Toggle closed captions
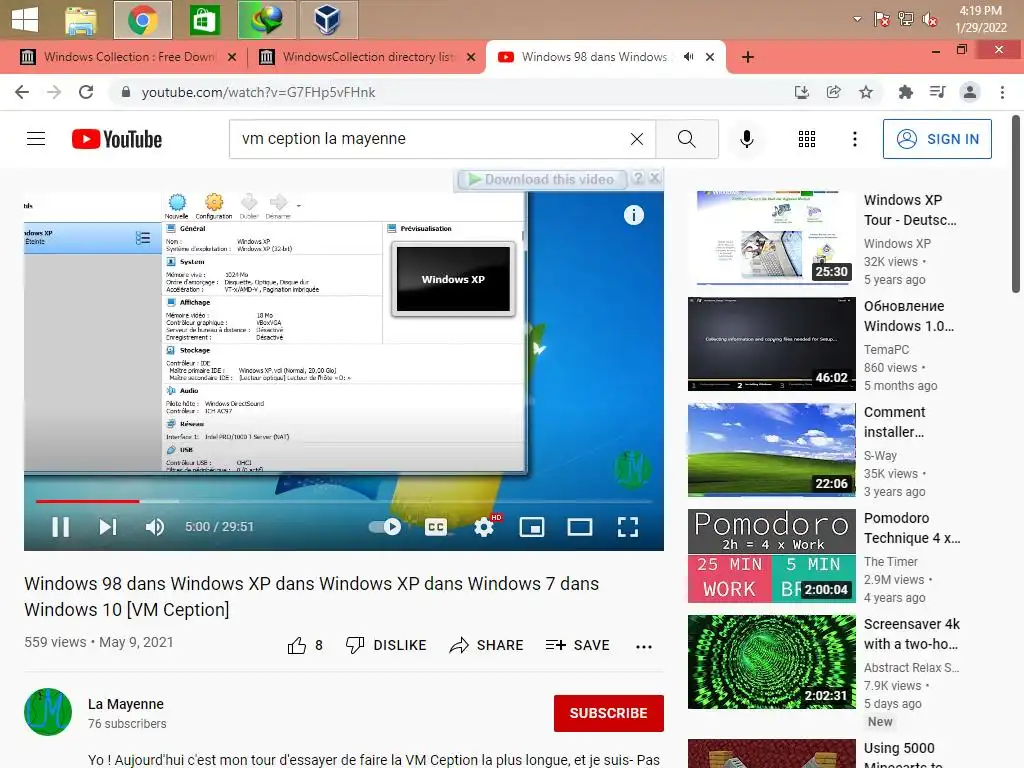 436,526
